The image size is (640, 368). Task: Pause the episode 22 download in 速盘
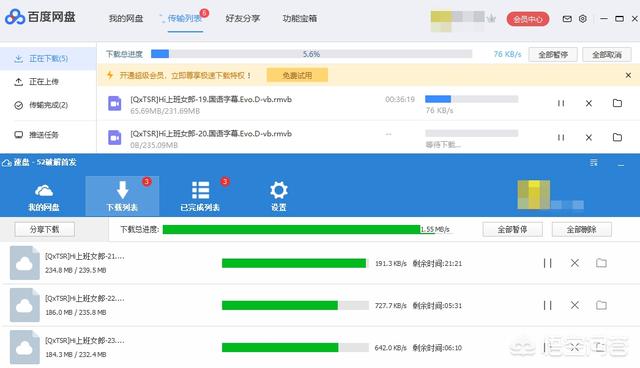point(547,305)
